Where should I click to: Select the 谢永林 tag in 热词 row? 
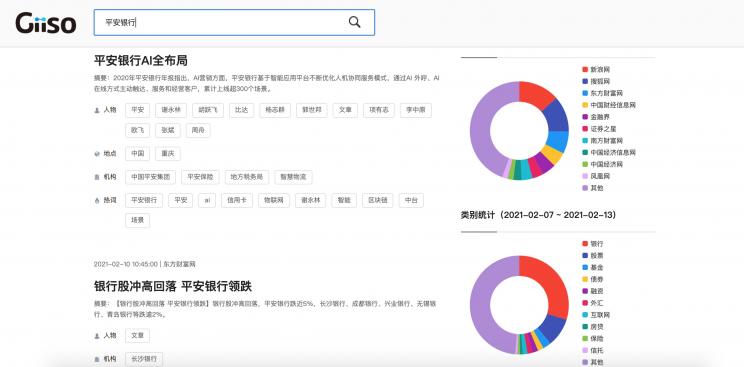tap(310, 200)
